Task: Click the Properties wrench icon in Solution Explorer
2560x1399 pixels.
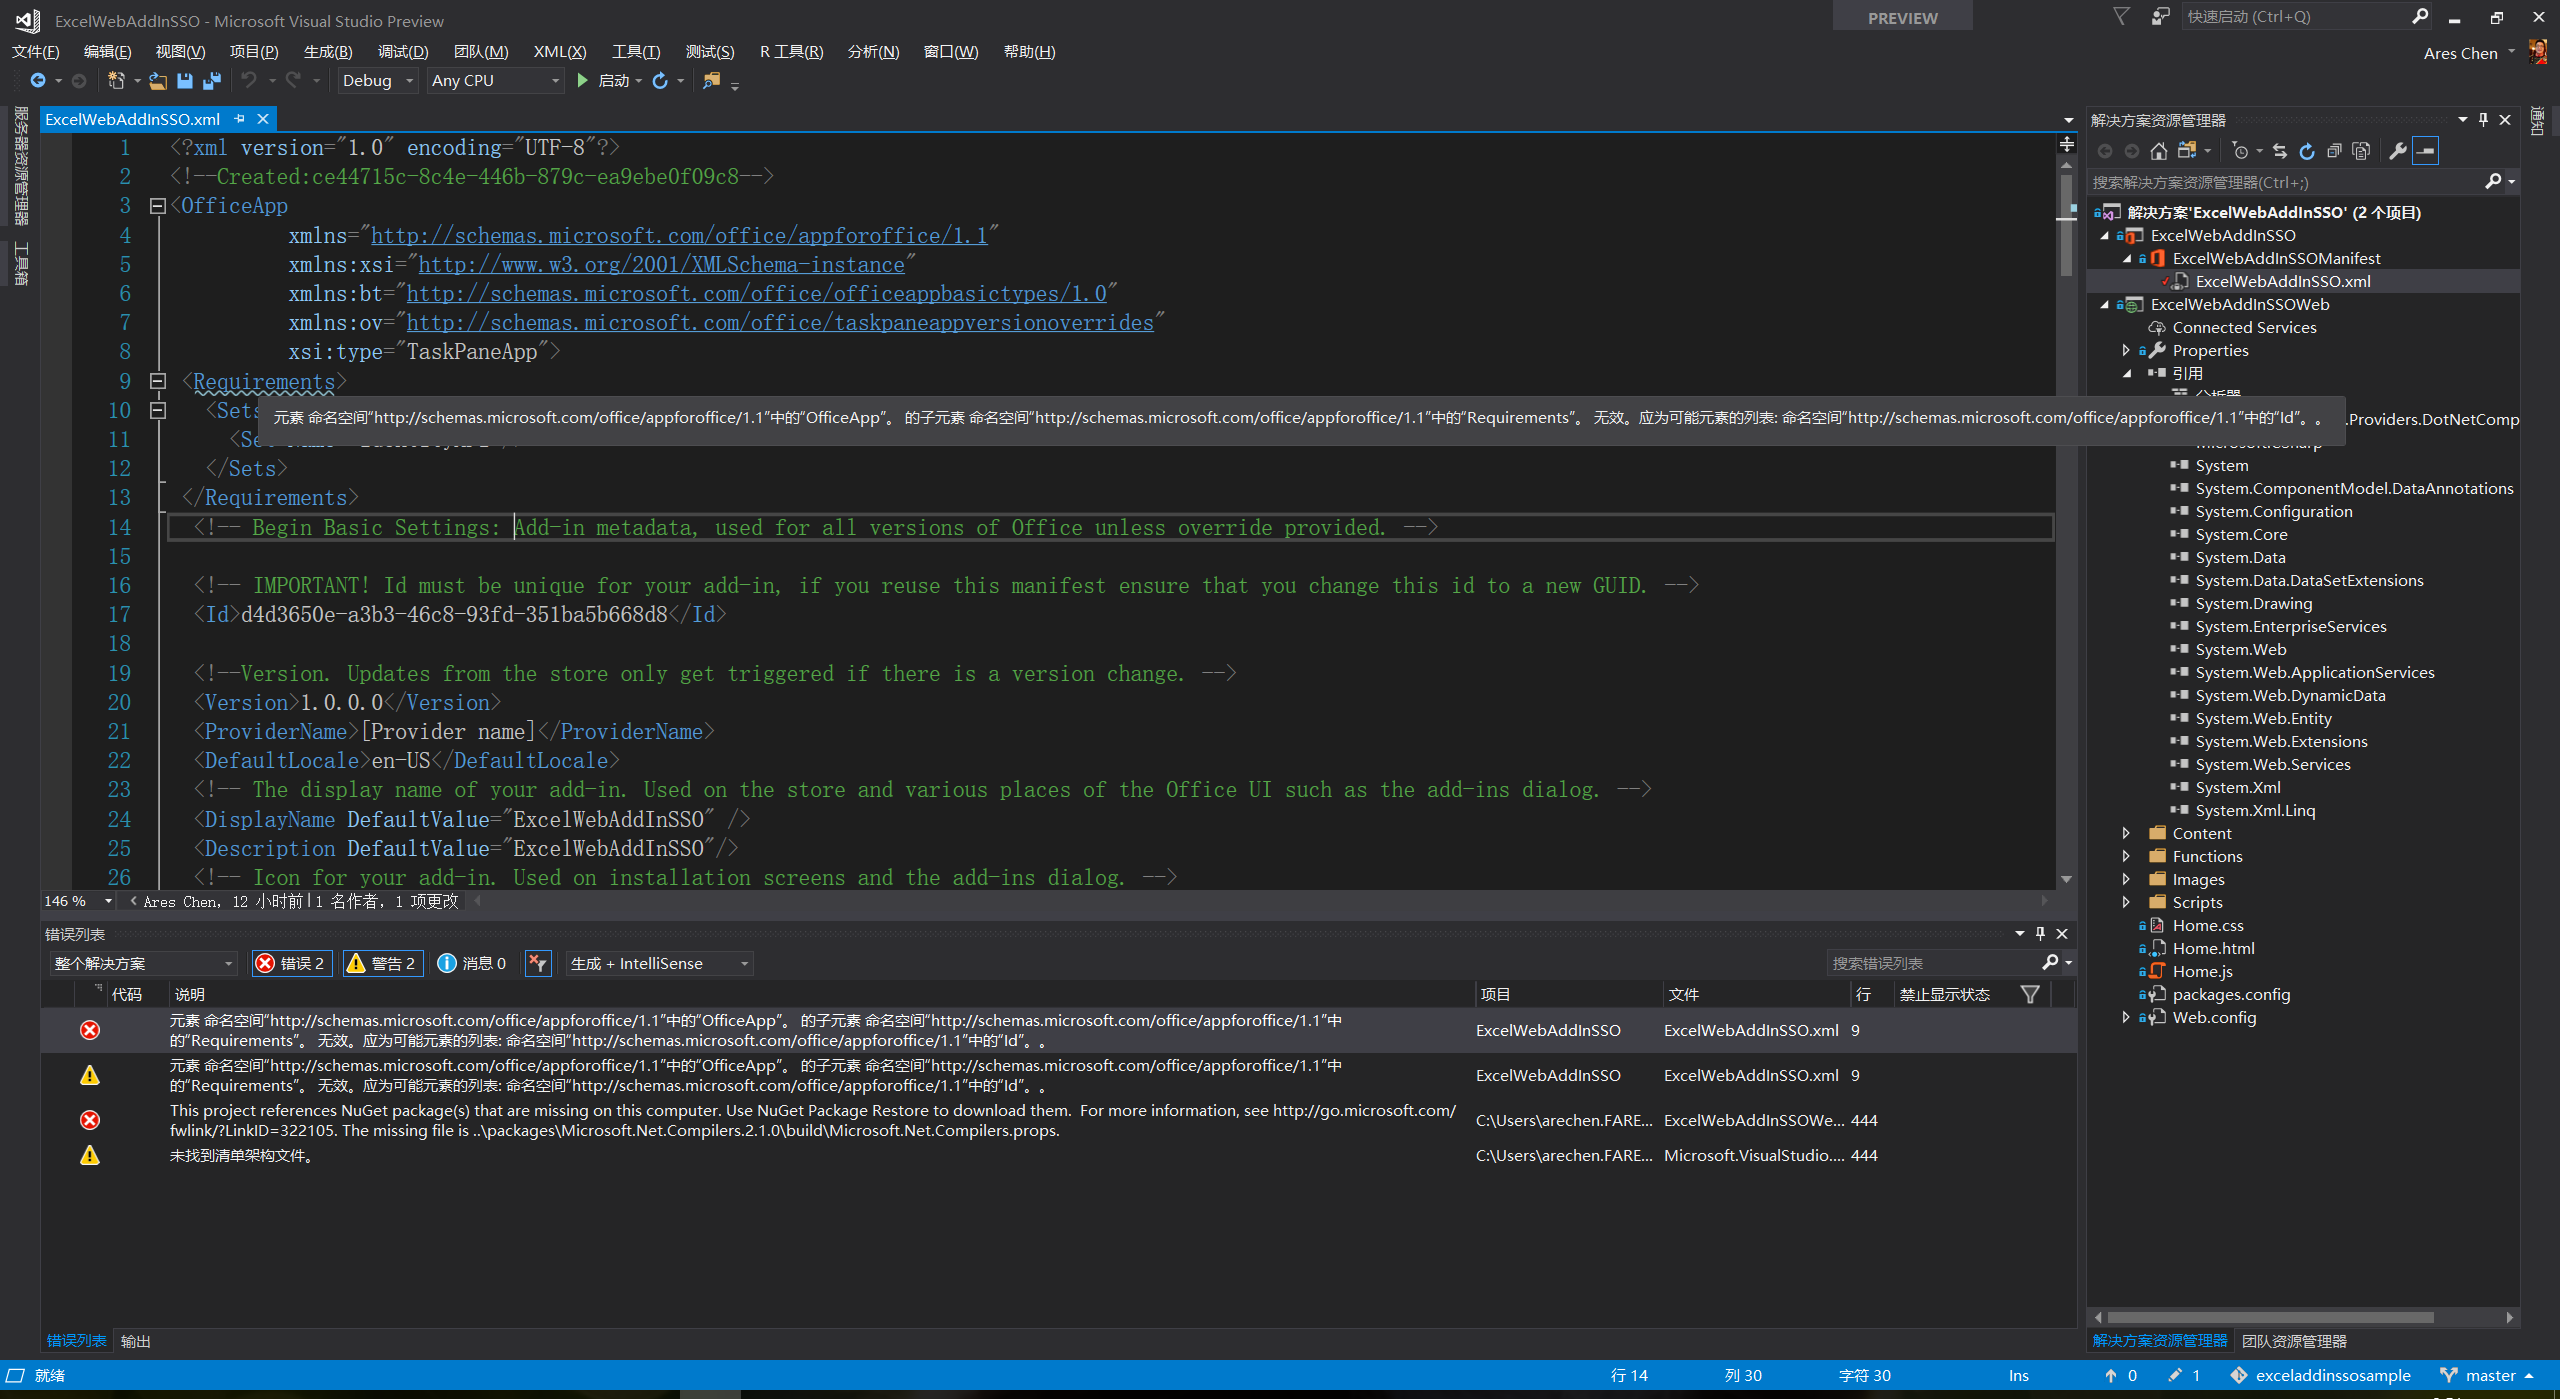Action: [x=2399, y=150]
